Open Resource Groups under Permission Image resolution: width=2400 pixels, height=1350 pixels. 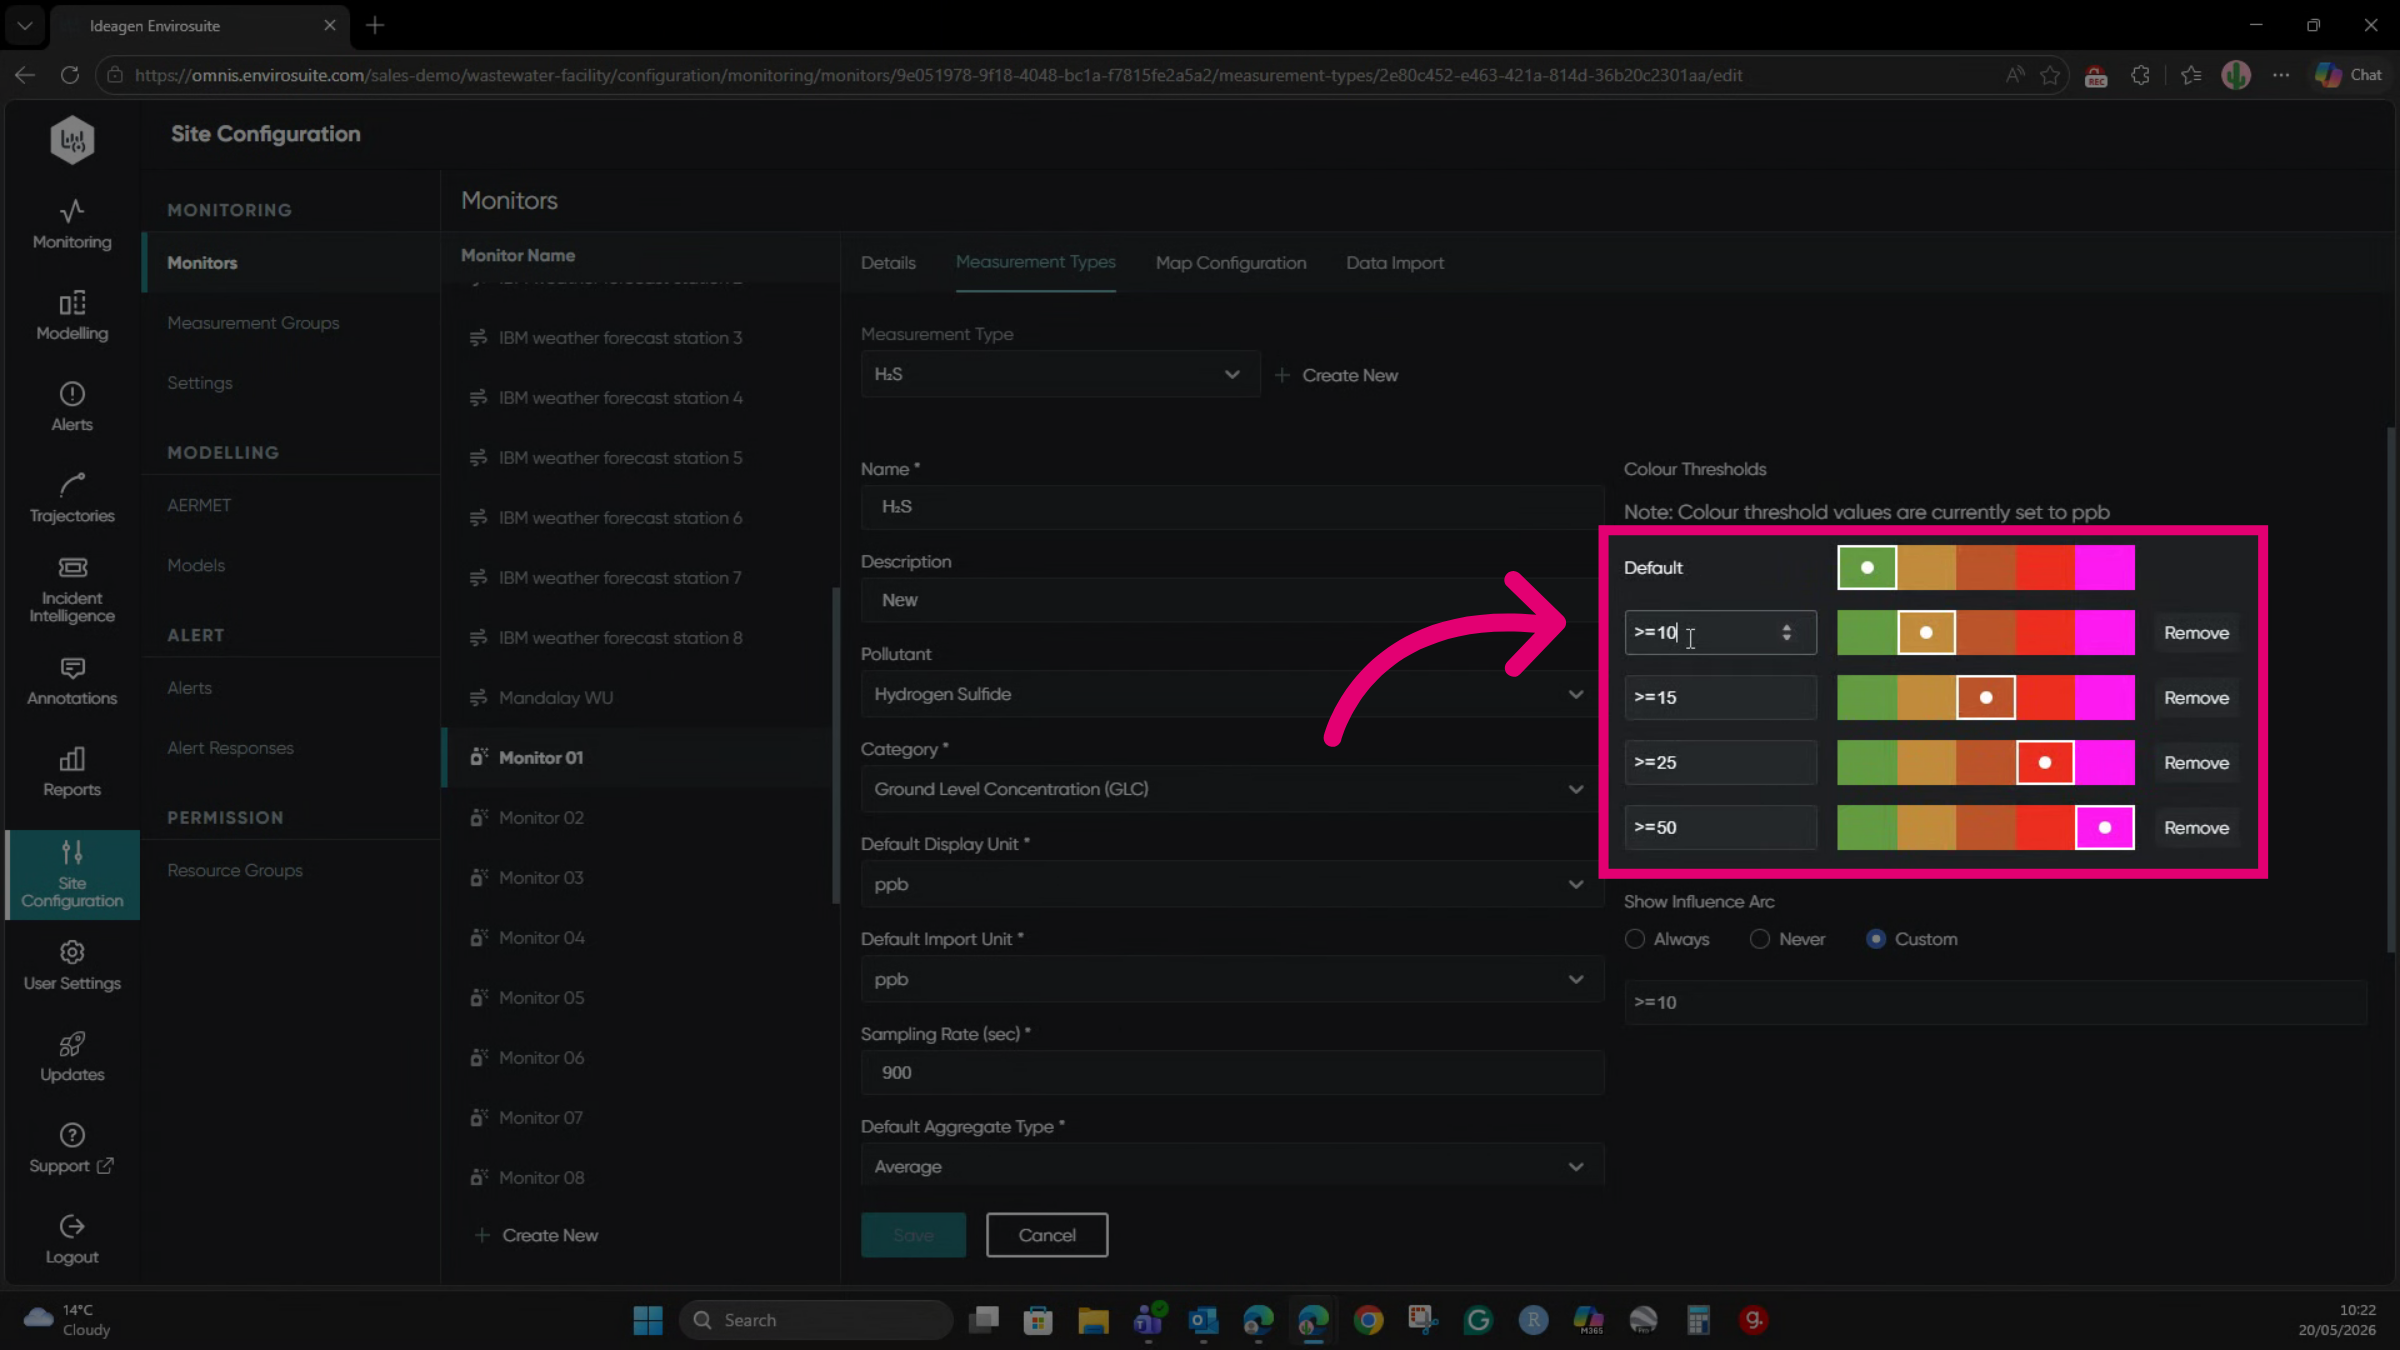click(235, 870)
